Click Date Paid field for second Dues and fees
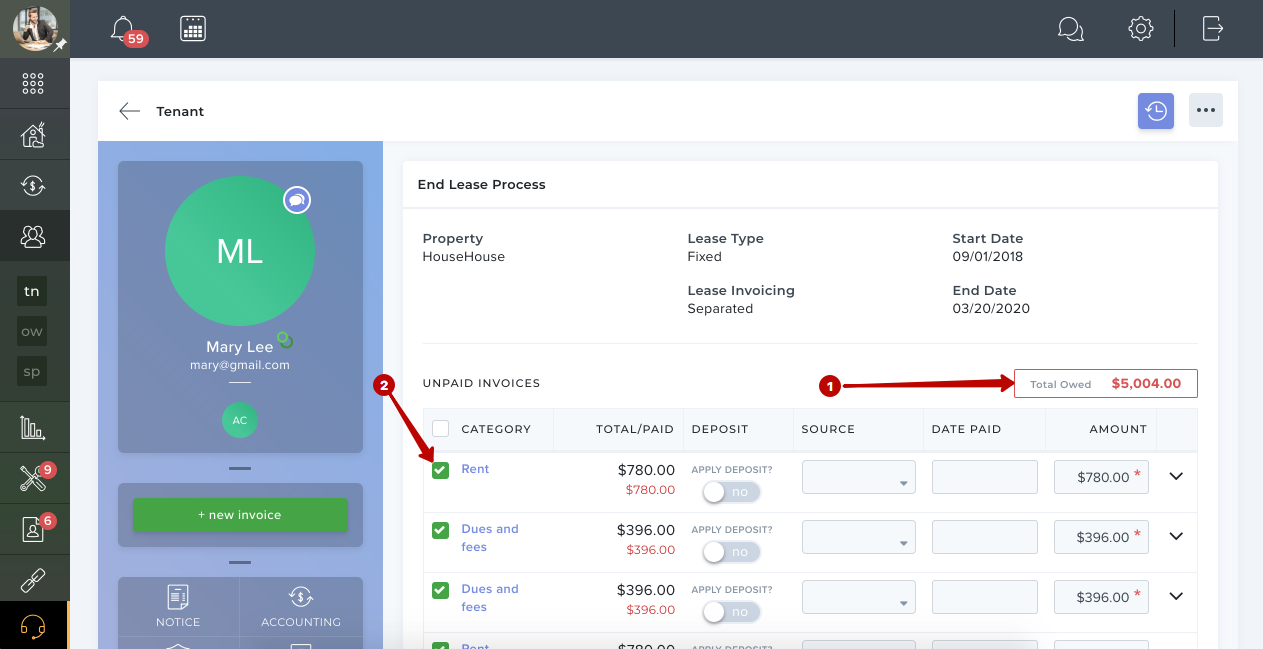The image size is (1263, 649). 985,597
